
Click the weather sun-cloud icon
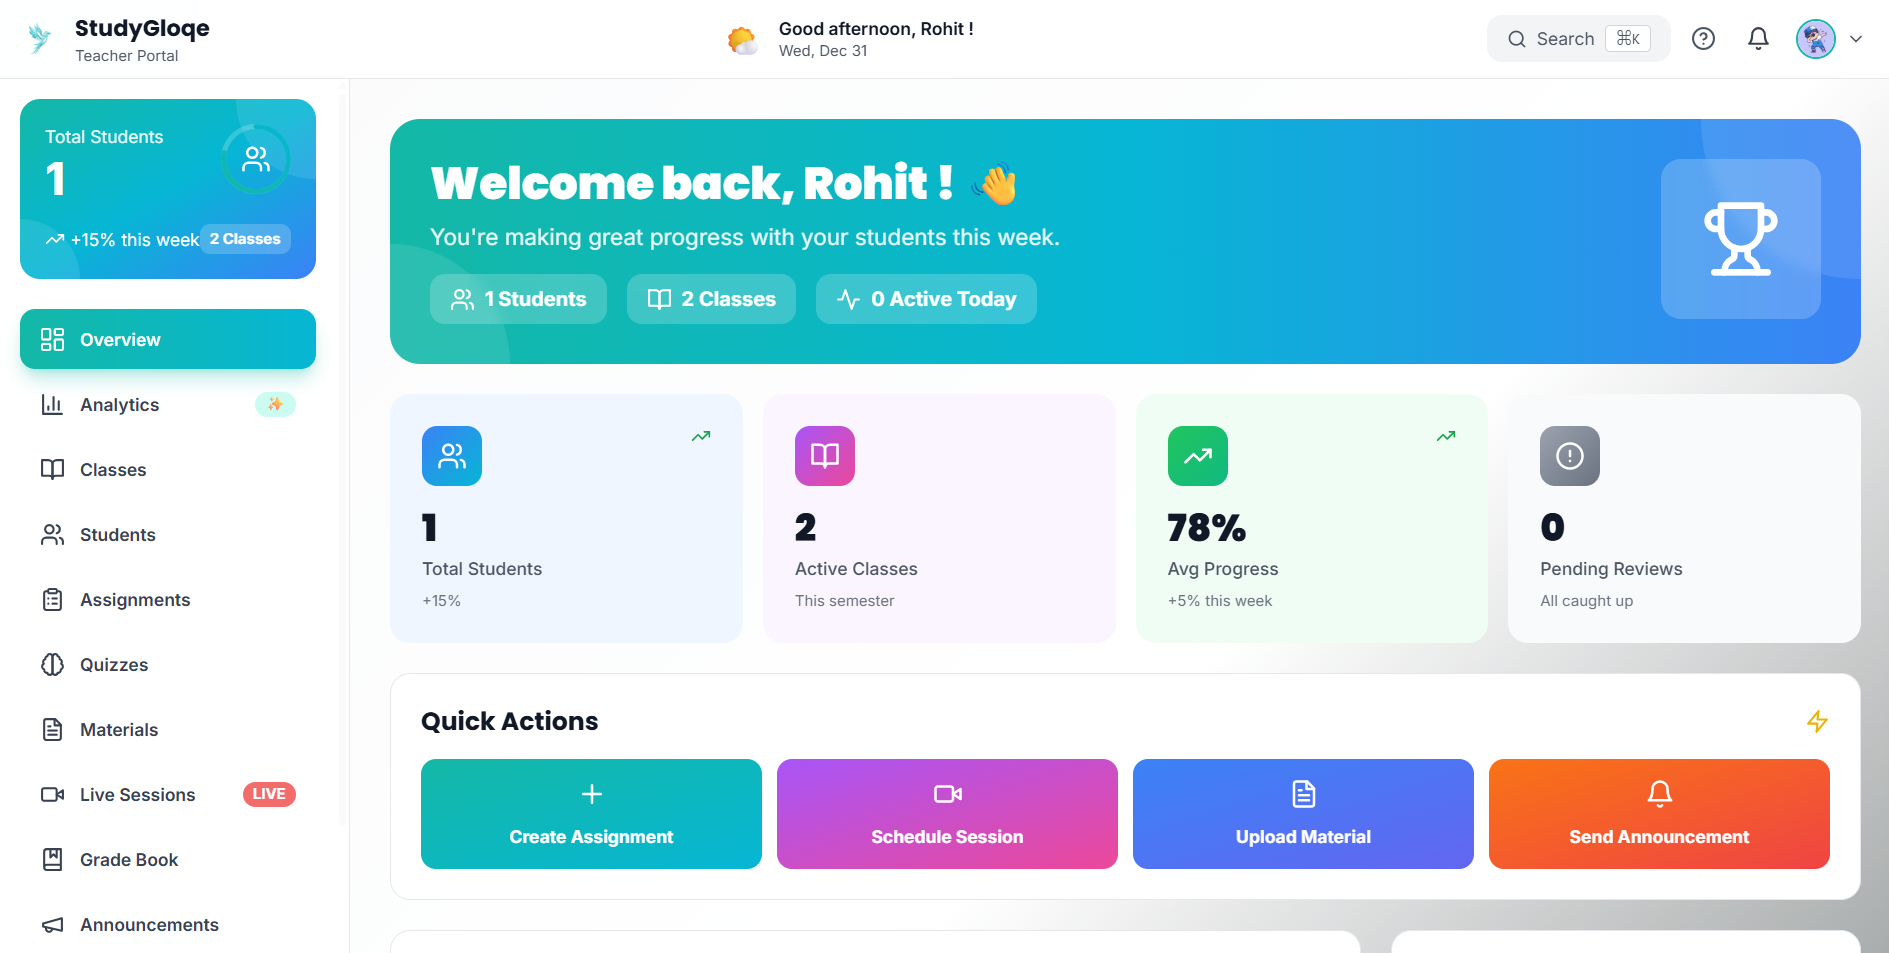742,40
